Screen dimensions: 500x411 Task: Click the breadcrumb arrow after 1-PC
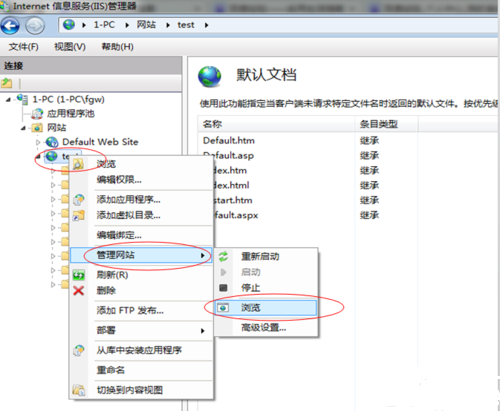127,25
